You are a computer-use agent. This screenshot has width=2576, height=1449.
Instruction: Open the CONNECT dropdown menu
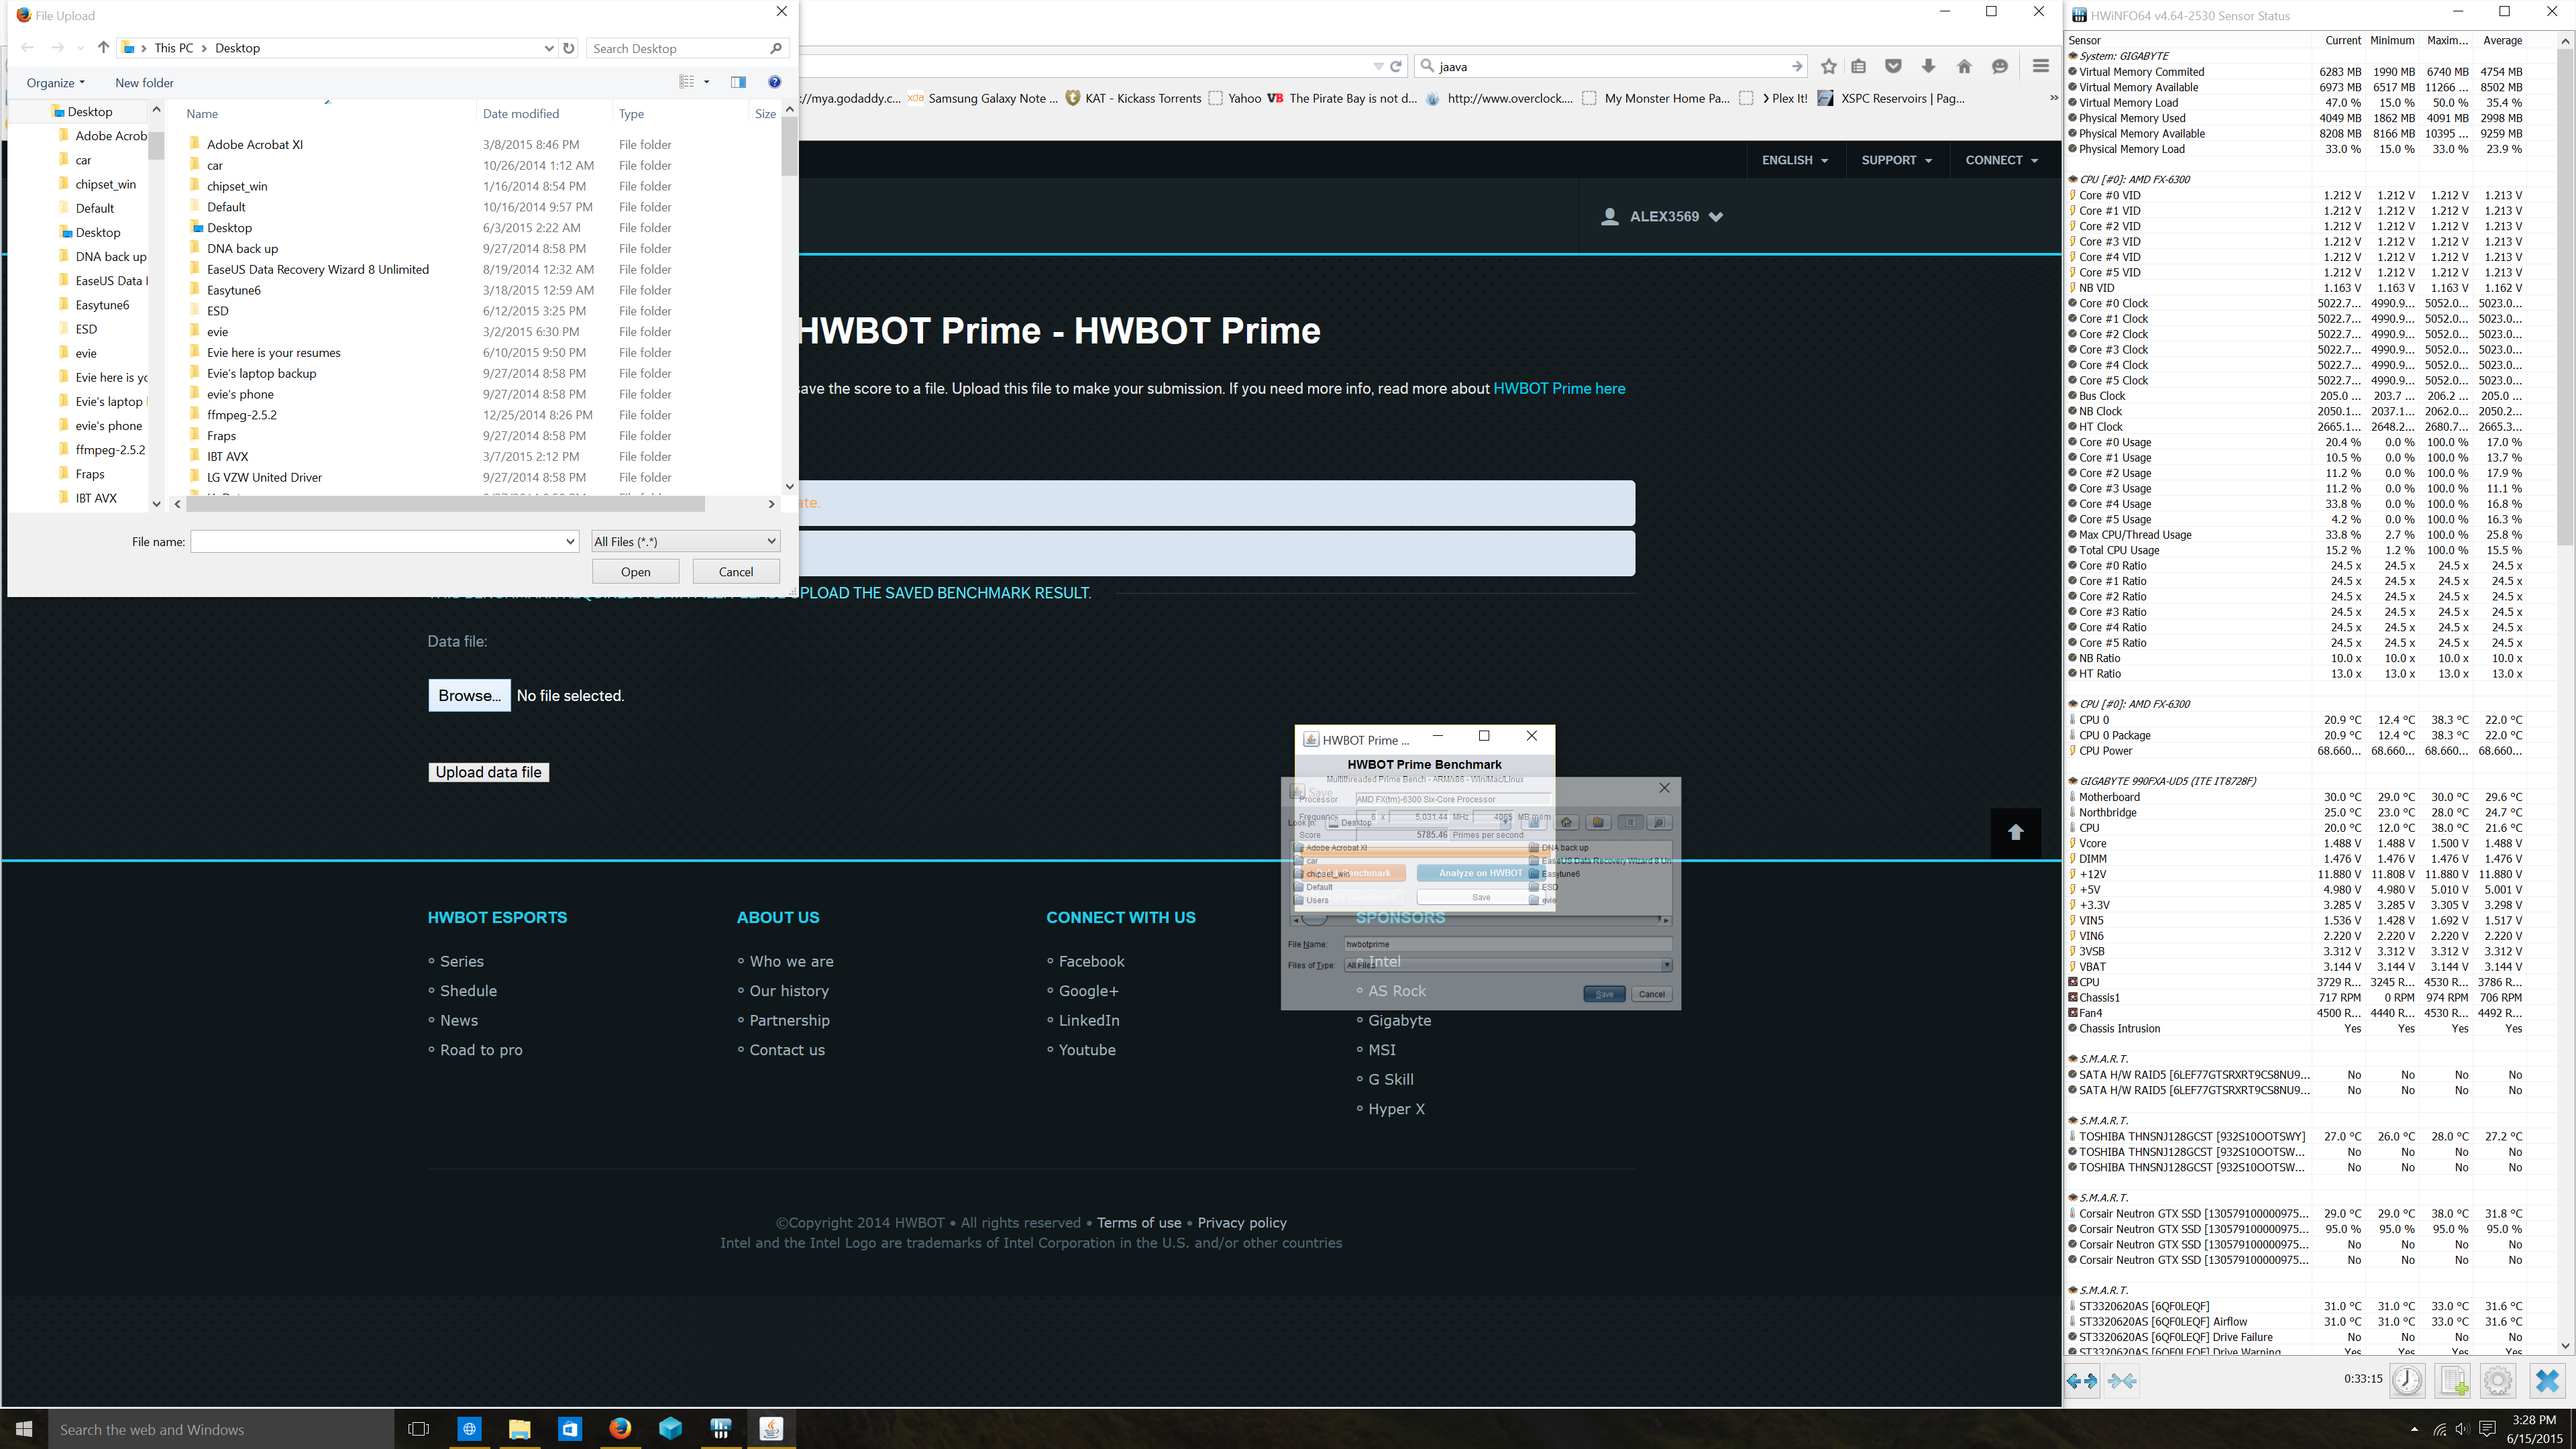click(x=2001, y=160)
